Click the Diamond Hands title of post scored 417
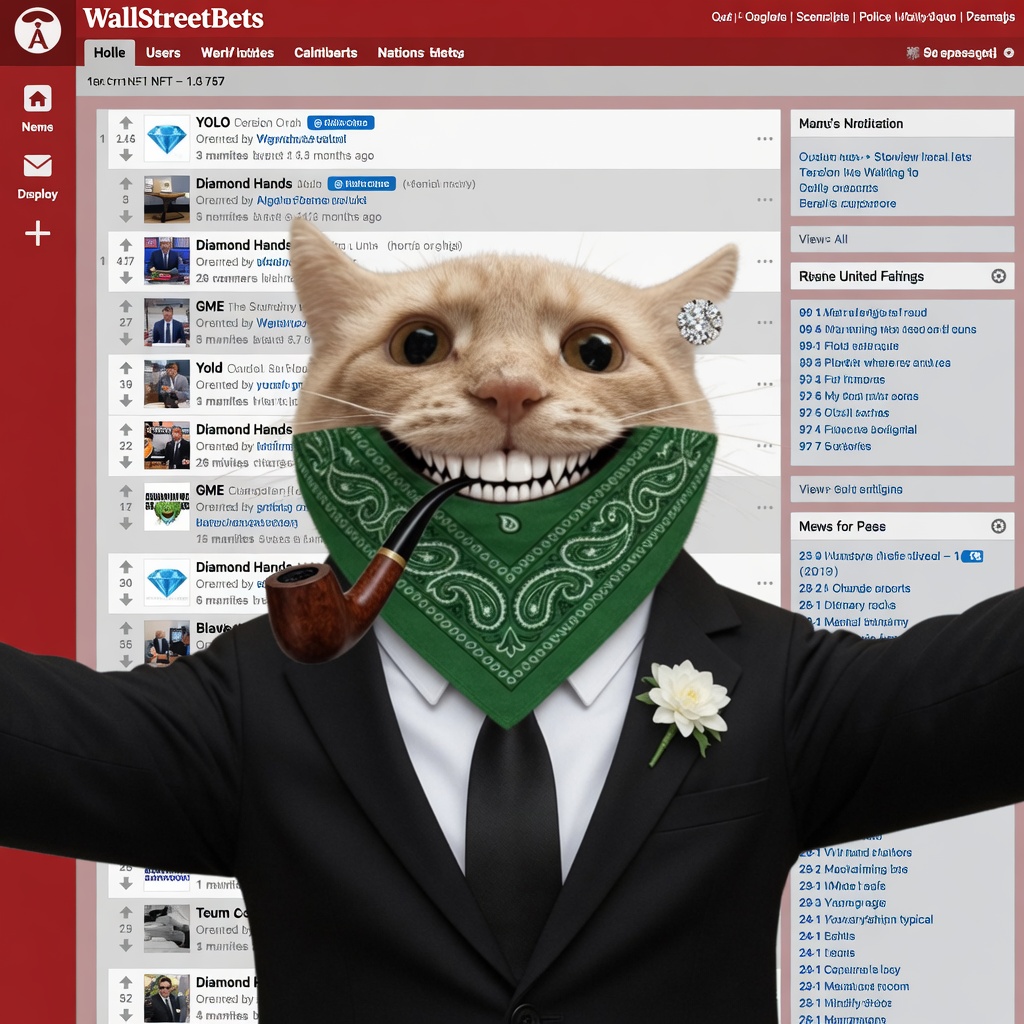The image size is (1024, 1024). pos(244,245)
